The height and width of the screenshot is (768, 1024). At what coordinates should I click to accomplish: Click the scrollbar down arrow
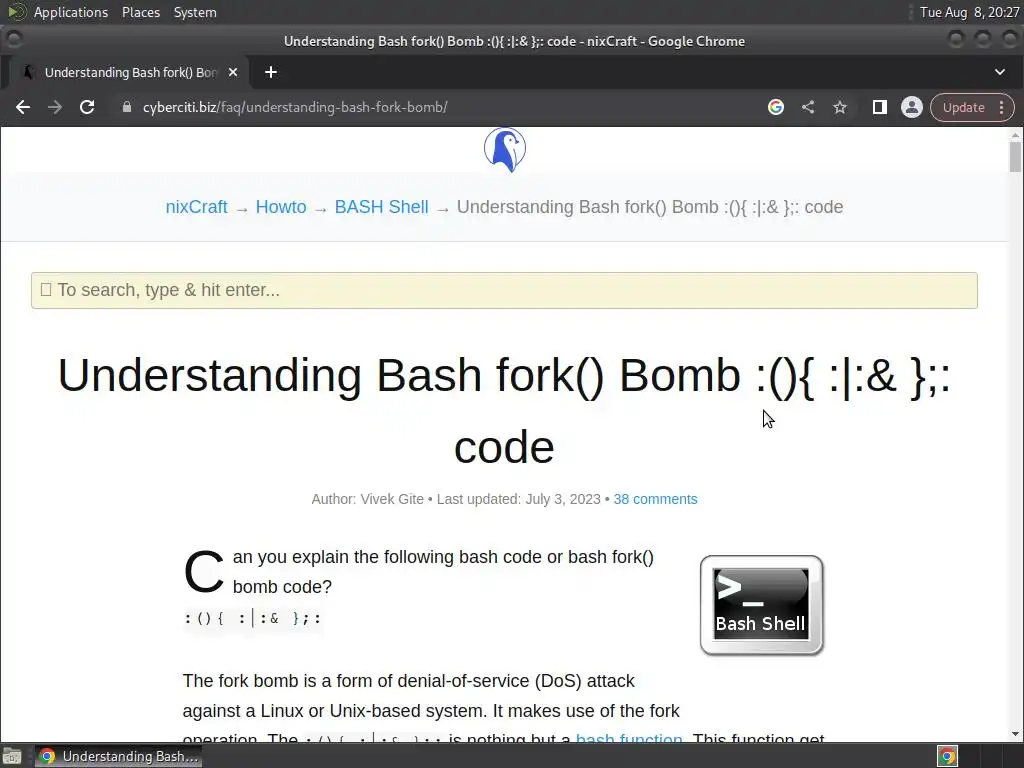[x=1015, y=735]
